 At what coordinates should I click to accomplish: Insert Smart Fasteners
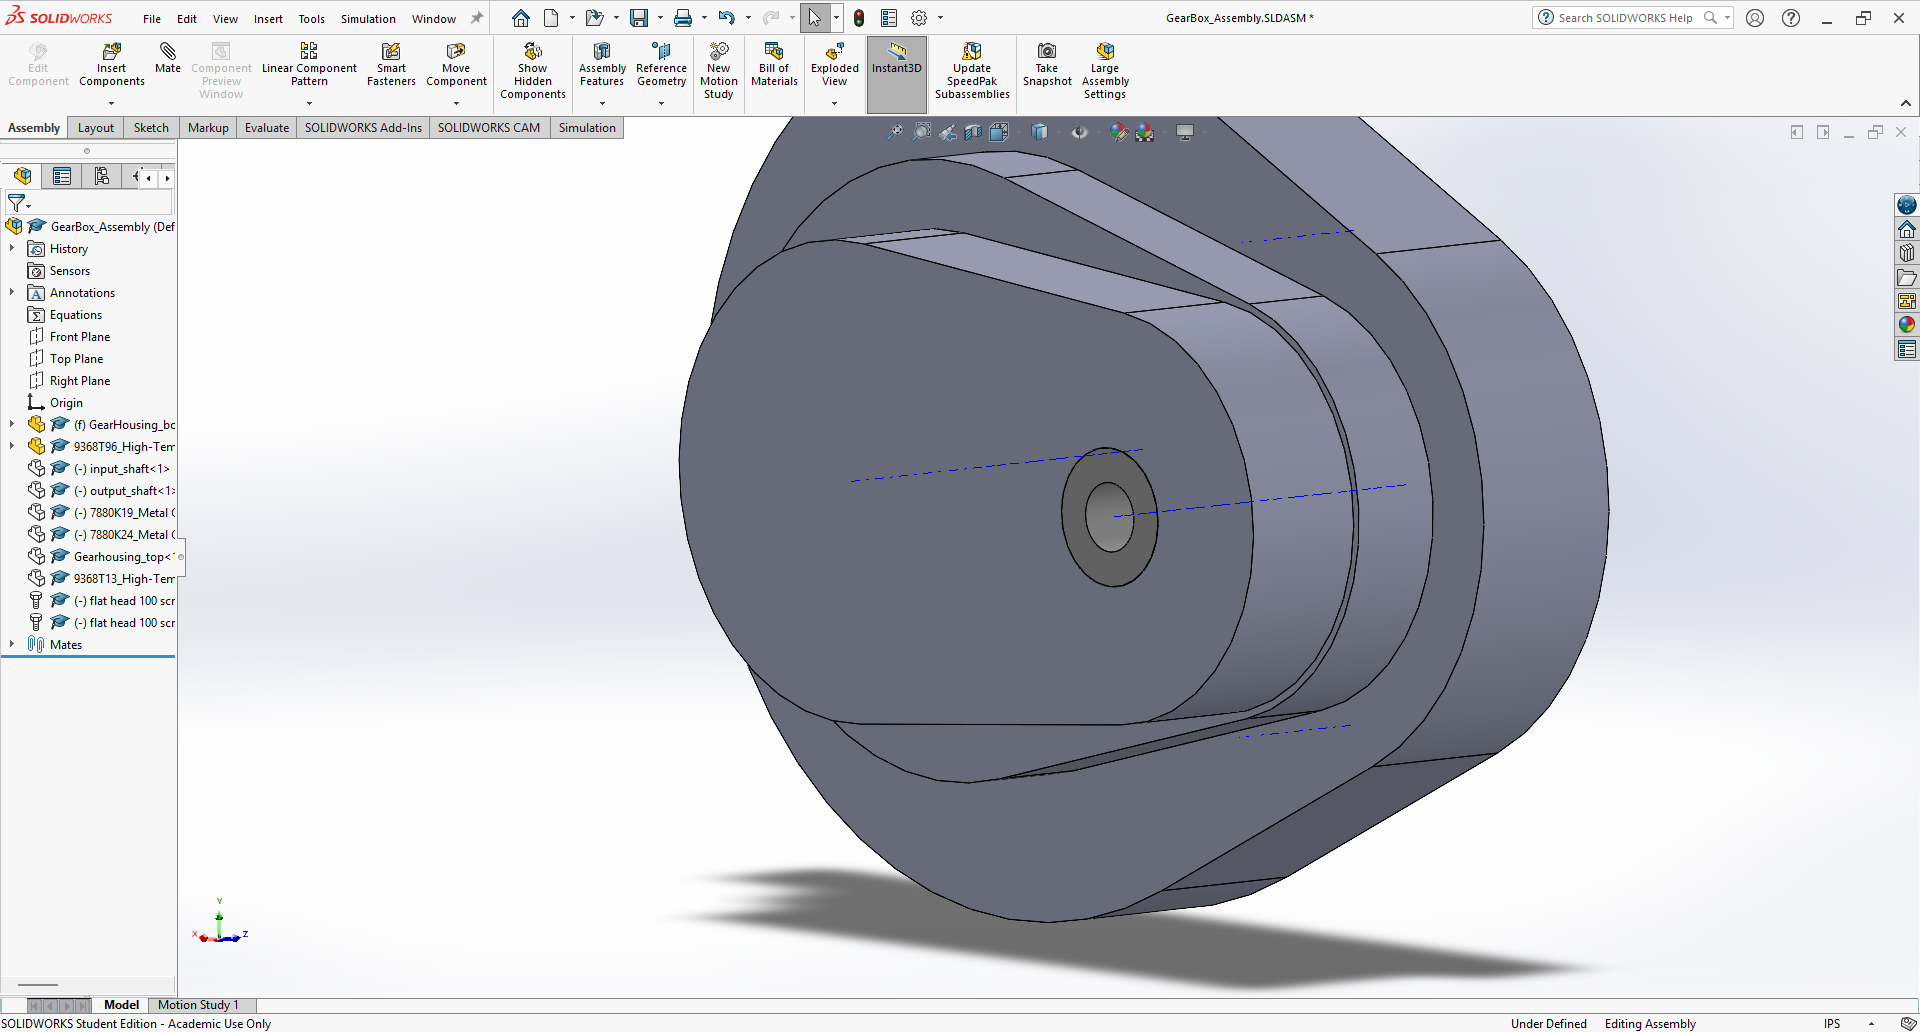click(391, 66)
